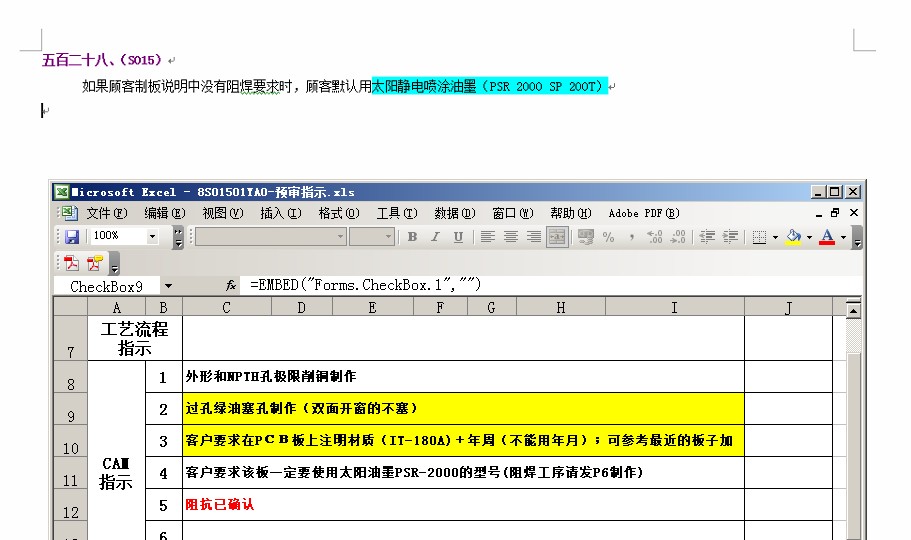This screenshot has height=540, width=911.
Task: Open the 插入(I) menu
Action: coord(281,213)
